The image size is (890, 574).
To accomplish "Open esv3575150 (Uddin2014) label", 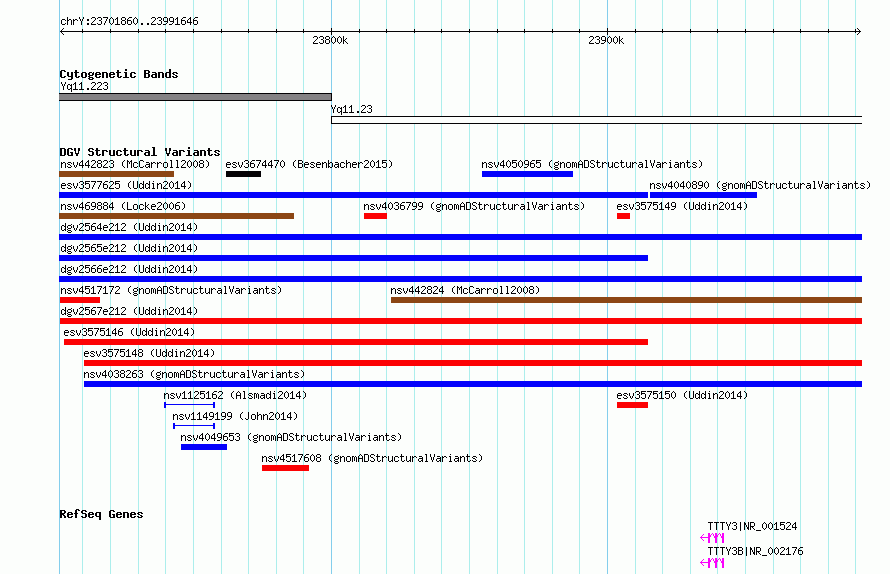I will [x=682, y=395].
